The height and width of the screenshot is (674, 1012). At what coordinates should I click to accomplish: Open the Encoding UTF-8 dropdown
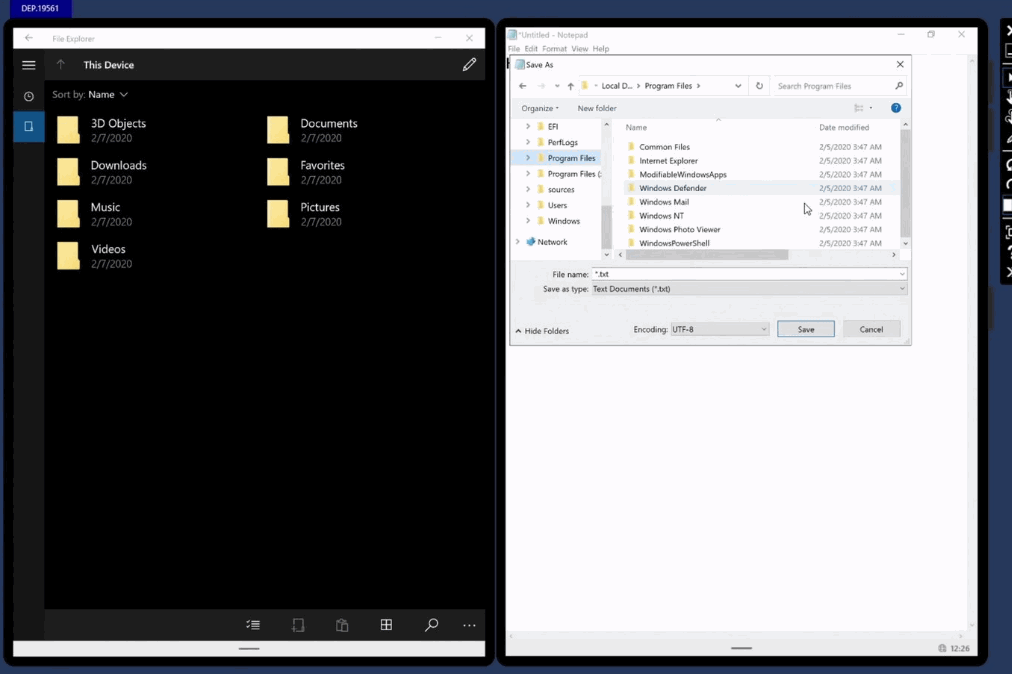[x=719, y=329]
